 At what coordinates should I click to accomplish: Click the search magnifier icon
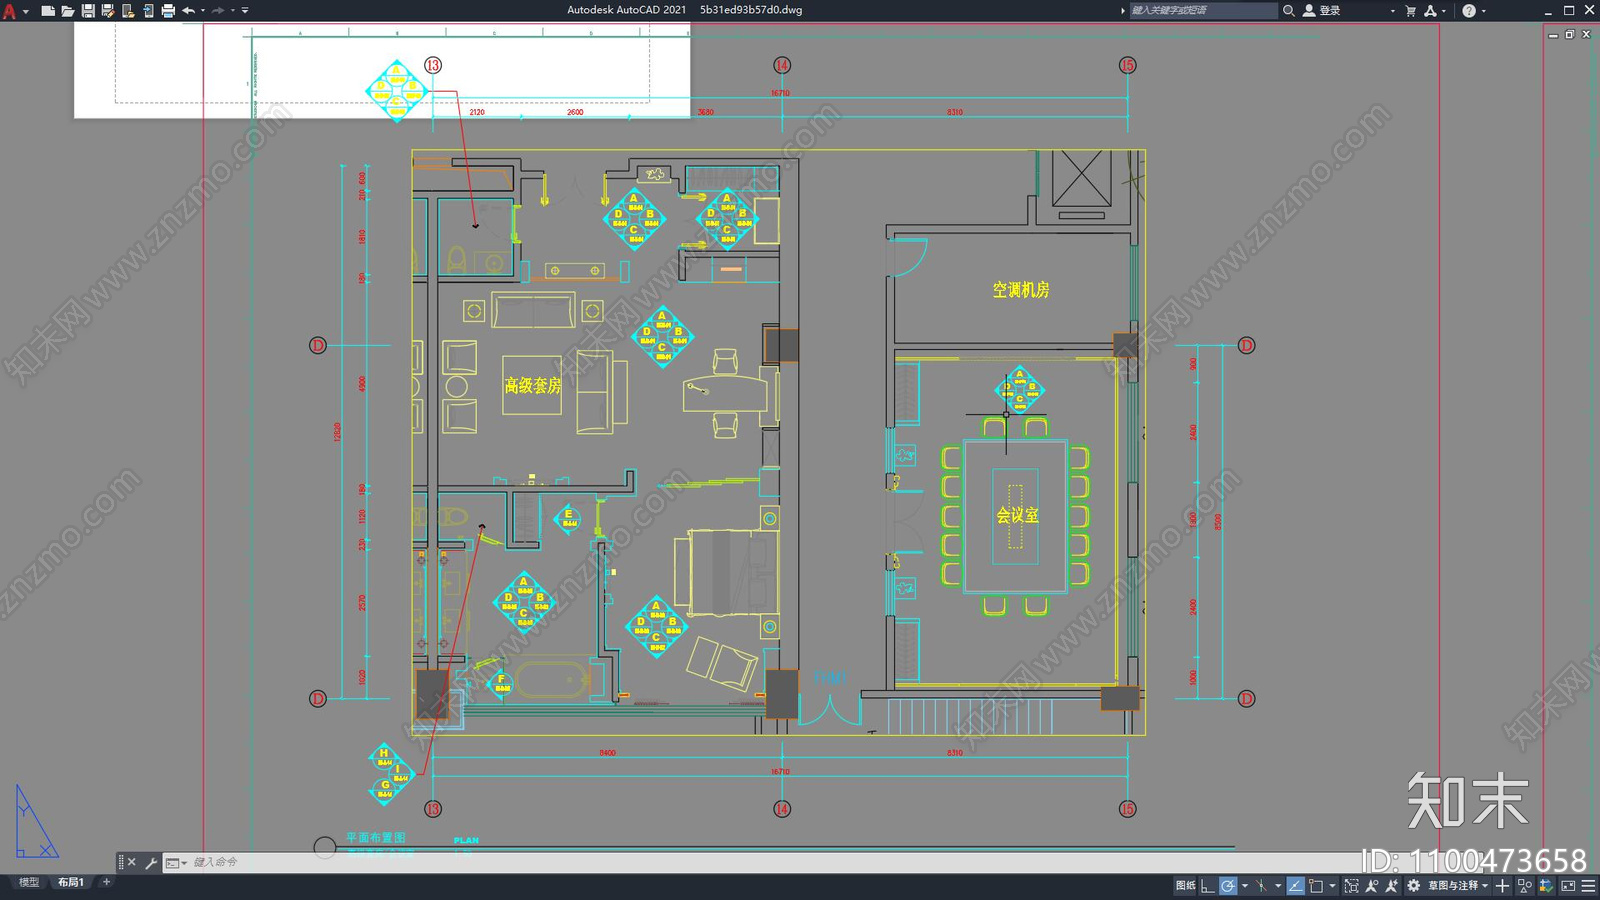pyautogui.click(x=1289, y=10)
